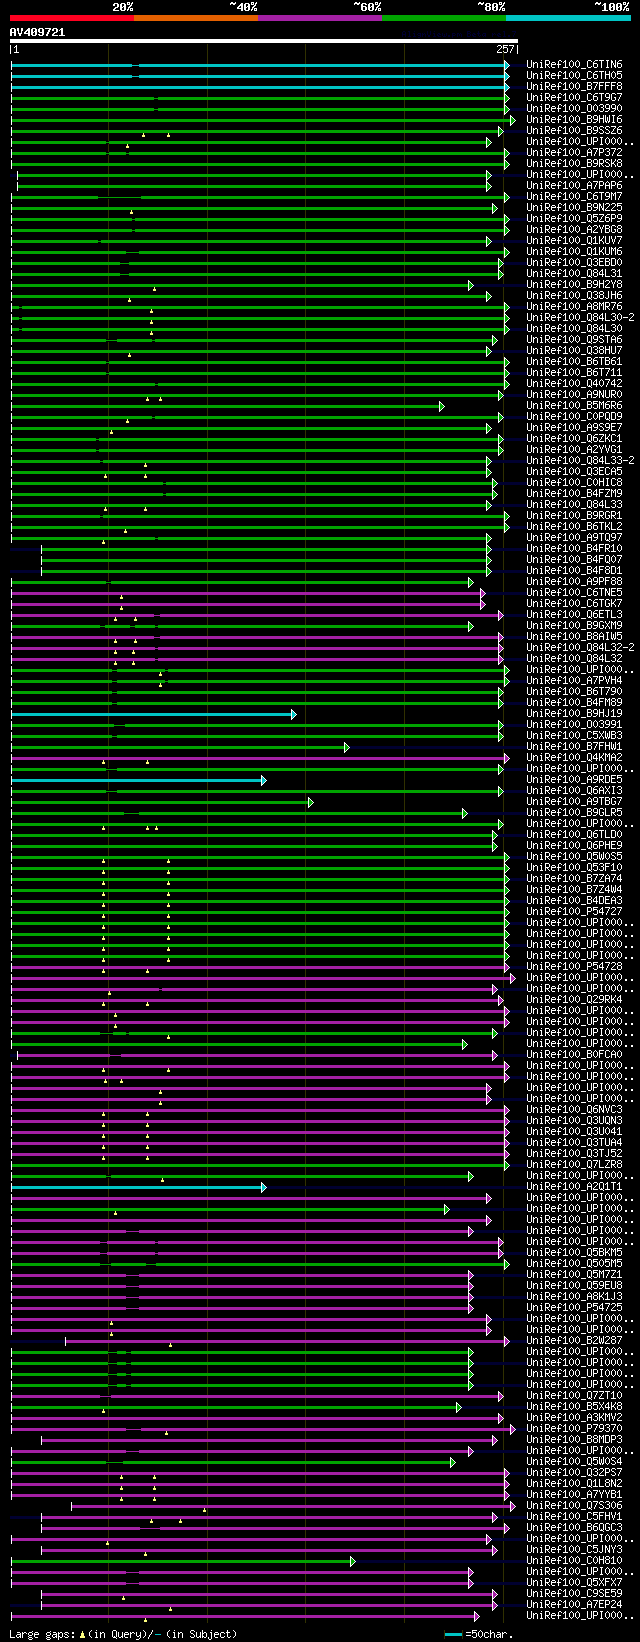
Task: Select the UniRef100_B9N225 label
Action: 574,208
